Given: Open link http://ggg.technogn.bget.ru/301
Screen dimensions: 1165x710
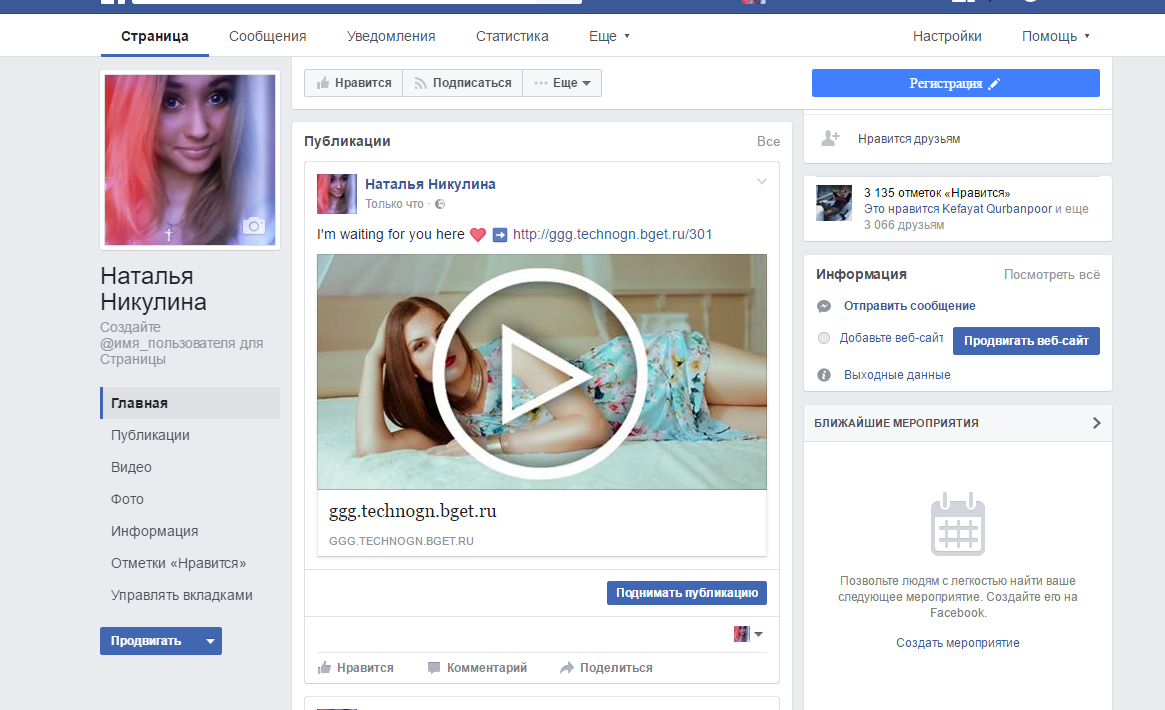Looking at the screenshot, I should 612,235.
